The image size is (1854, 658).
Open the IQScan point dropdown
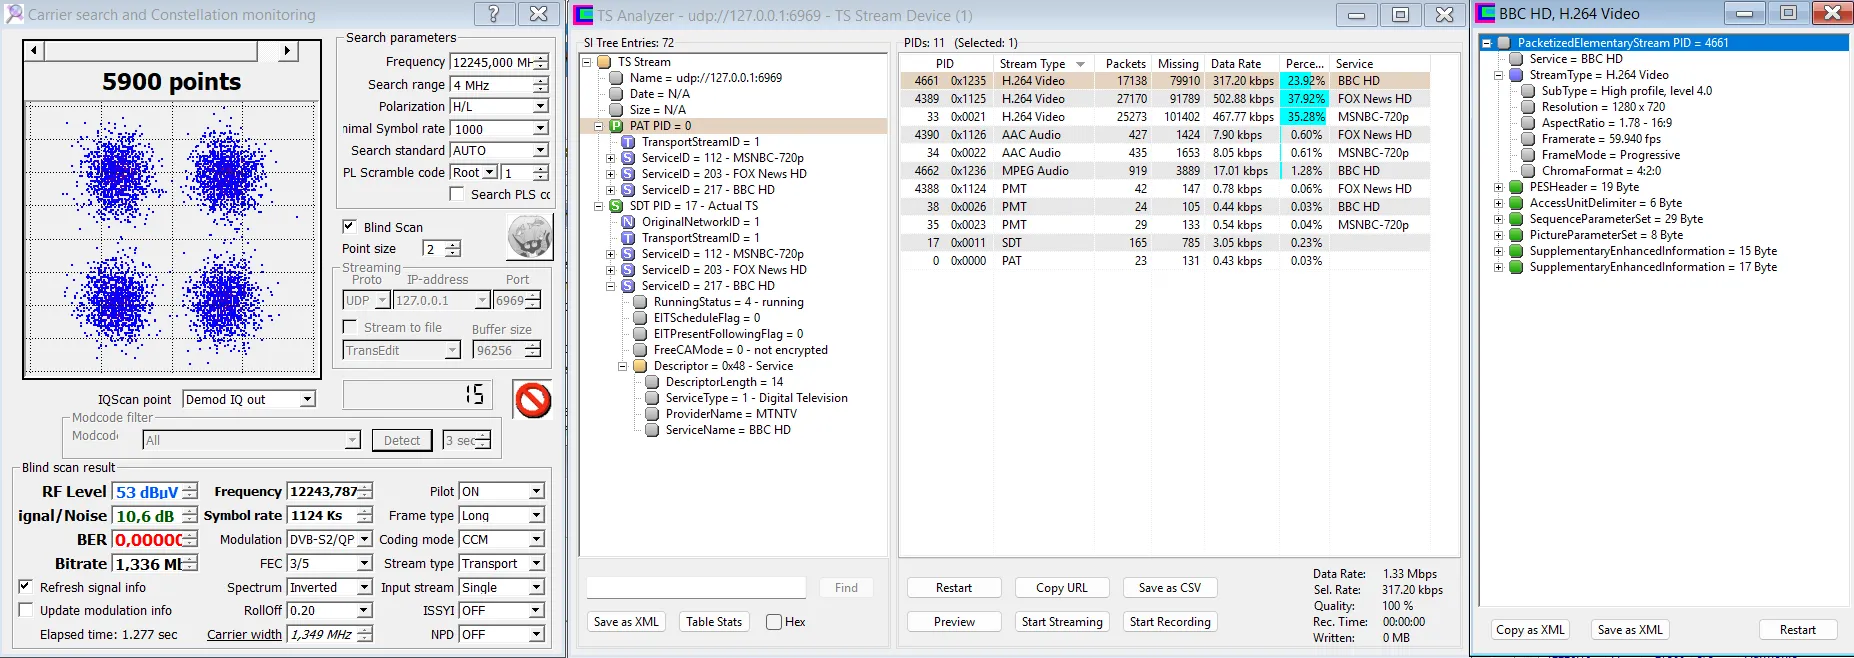(x=307, y=400)
